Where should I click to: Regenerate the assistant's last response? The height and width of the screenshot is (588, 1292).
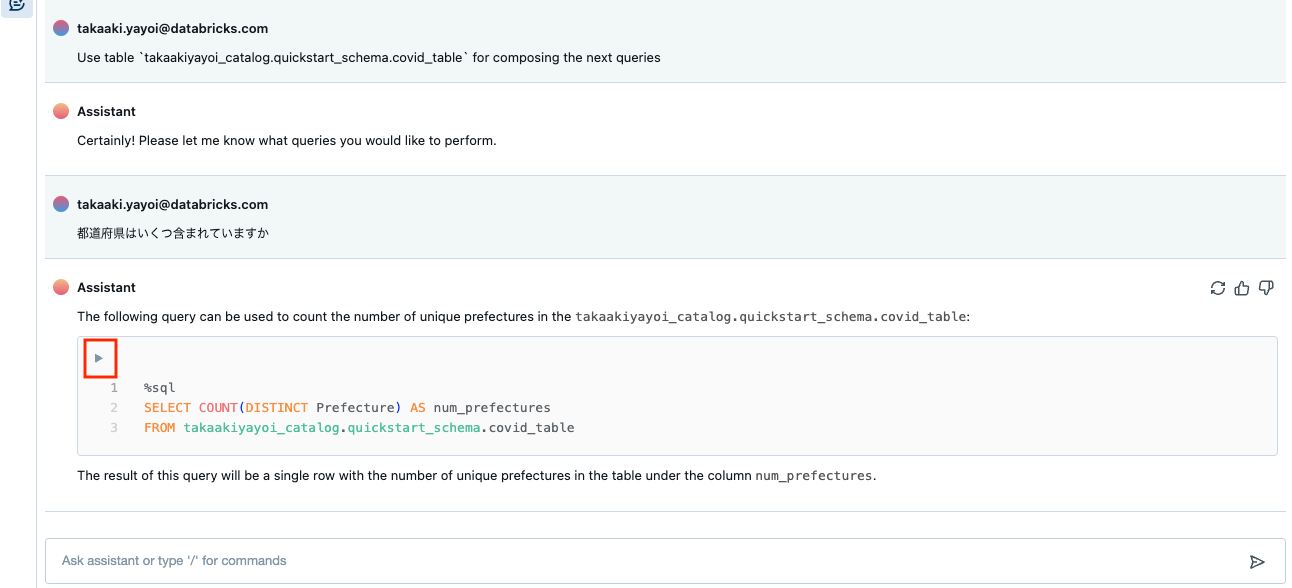point(1217,288)
